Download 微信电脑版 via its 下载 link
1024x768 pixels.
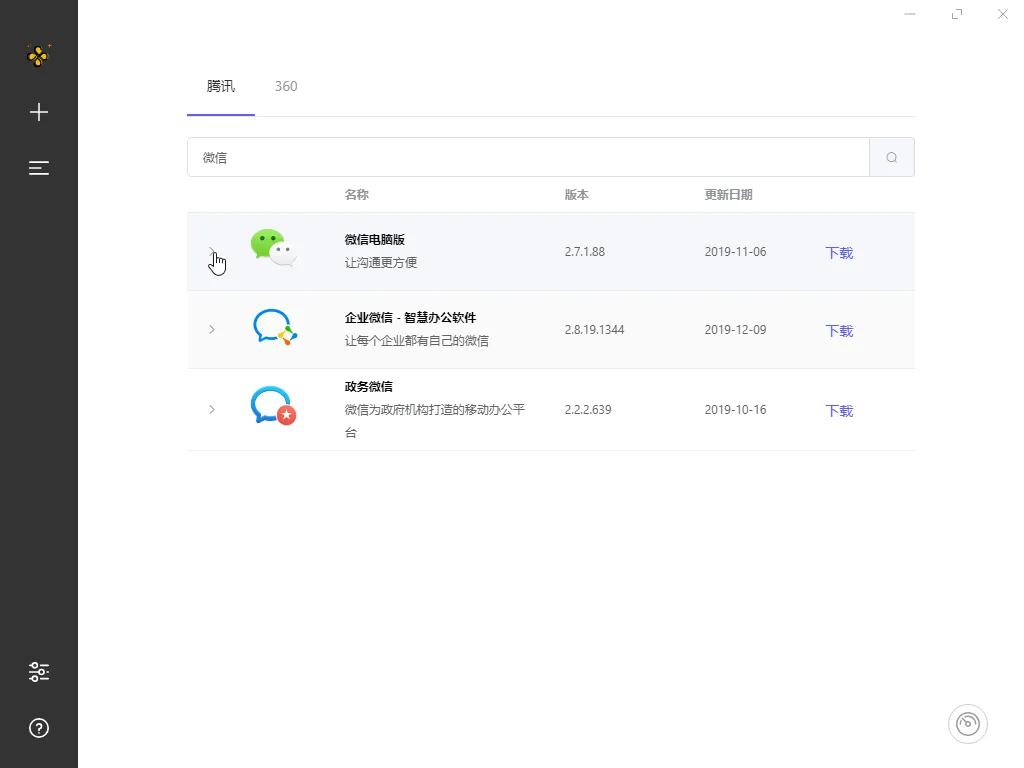pos(838,252)
